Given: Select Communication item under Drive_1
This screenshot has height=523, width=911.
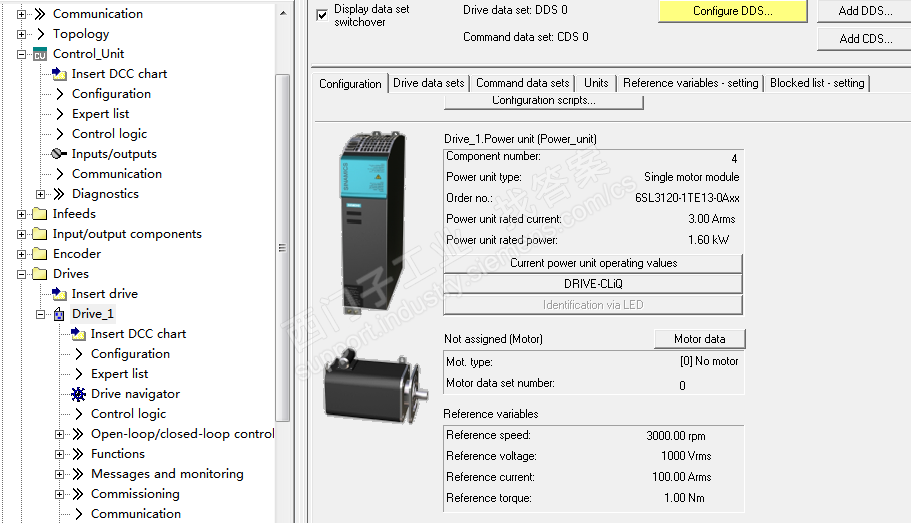Looking at the screenshot, I should 136,514.
